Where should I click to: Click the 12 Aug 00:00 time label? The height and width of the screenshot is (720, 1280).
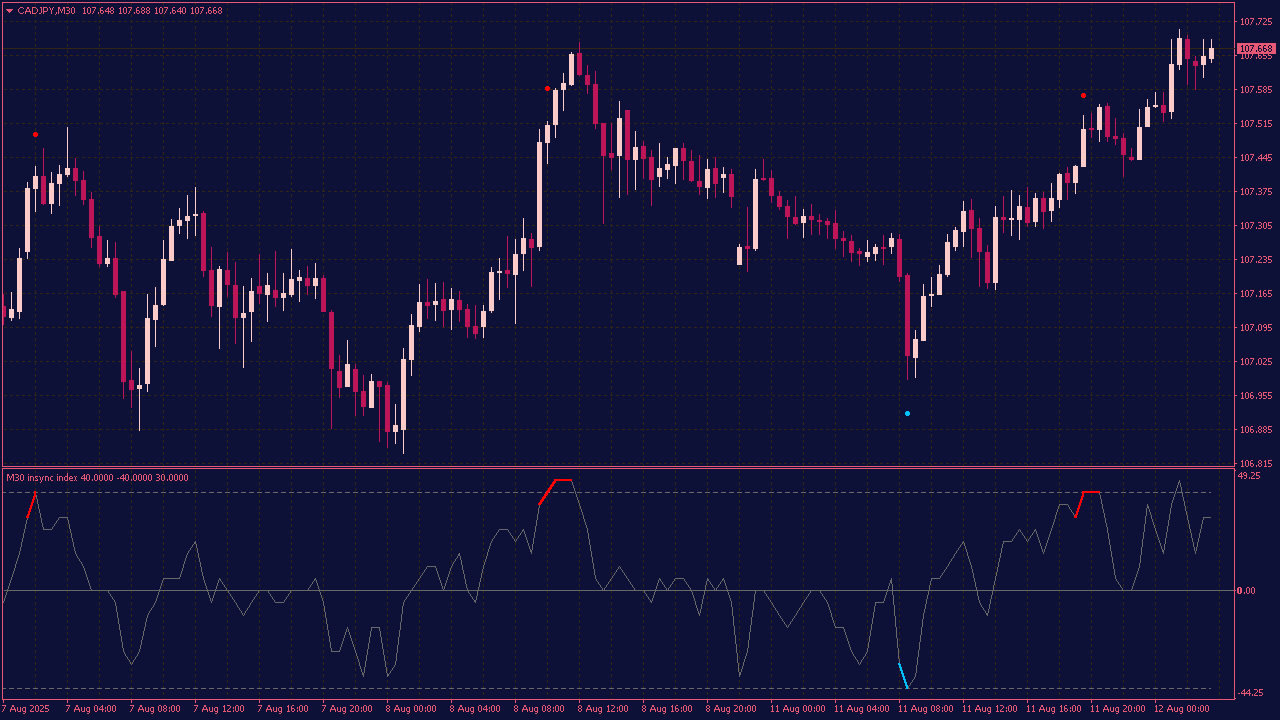(1182, 709)
